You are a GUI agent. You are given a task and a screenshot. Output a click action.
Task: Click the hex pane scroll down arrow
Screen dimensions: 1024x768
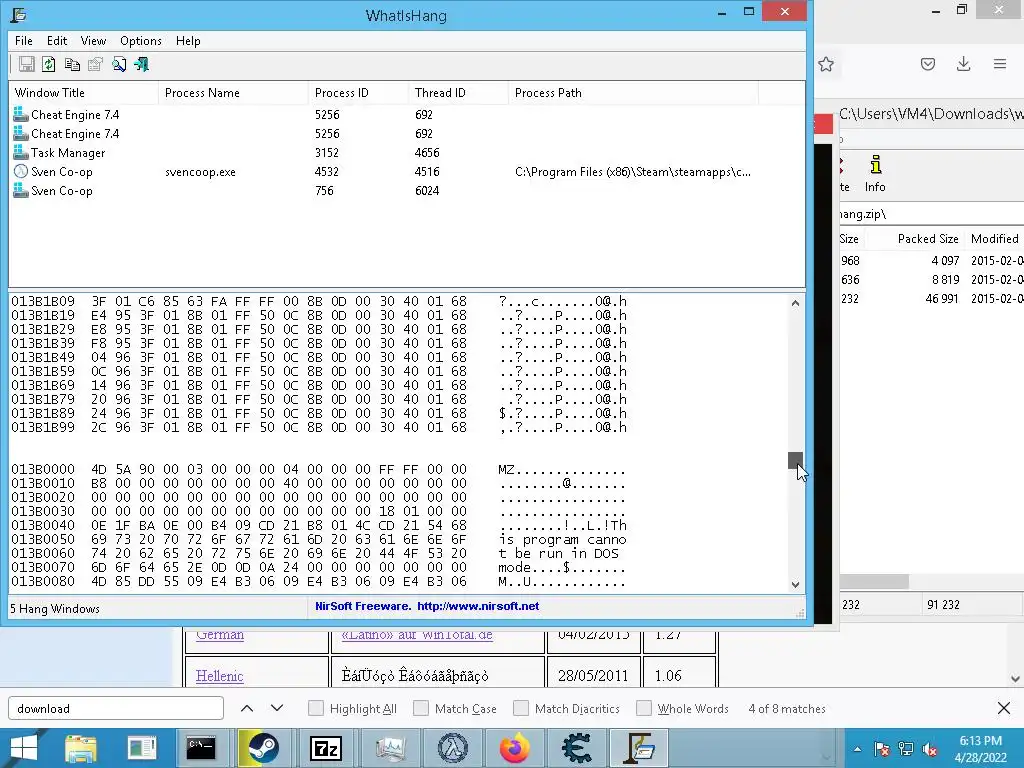pyautogui.click(x=795, y=584)
